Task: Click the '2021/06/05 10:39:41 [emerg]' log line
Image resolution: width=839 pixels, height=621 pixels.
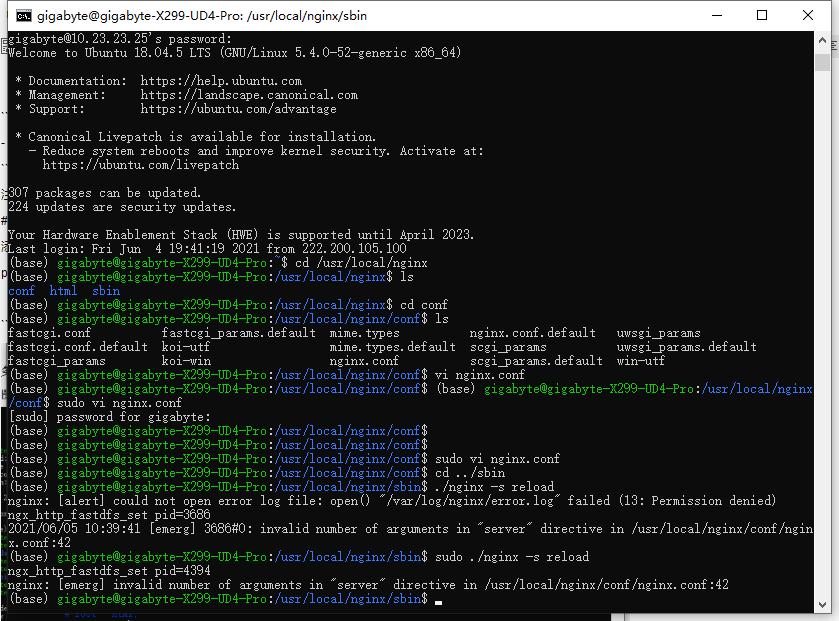Action: 410,535
